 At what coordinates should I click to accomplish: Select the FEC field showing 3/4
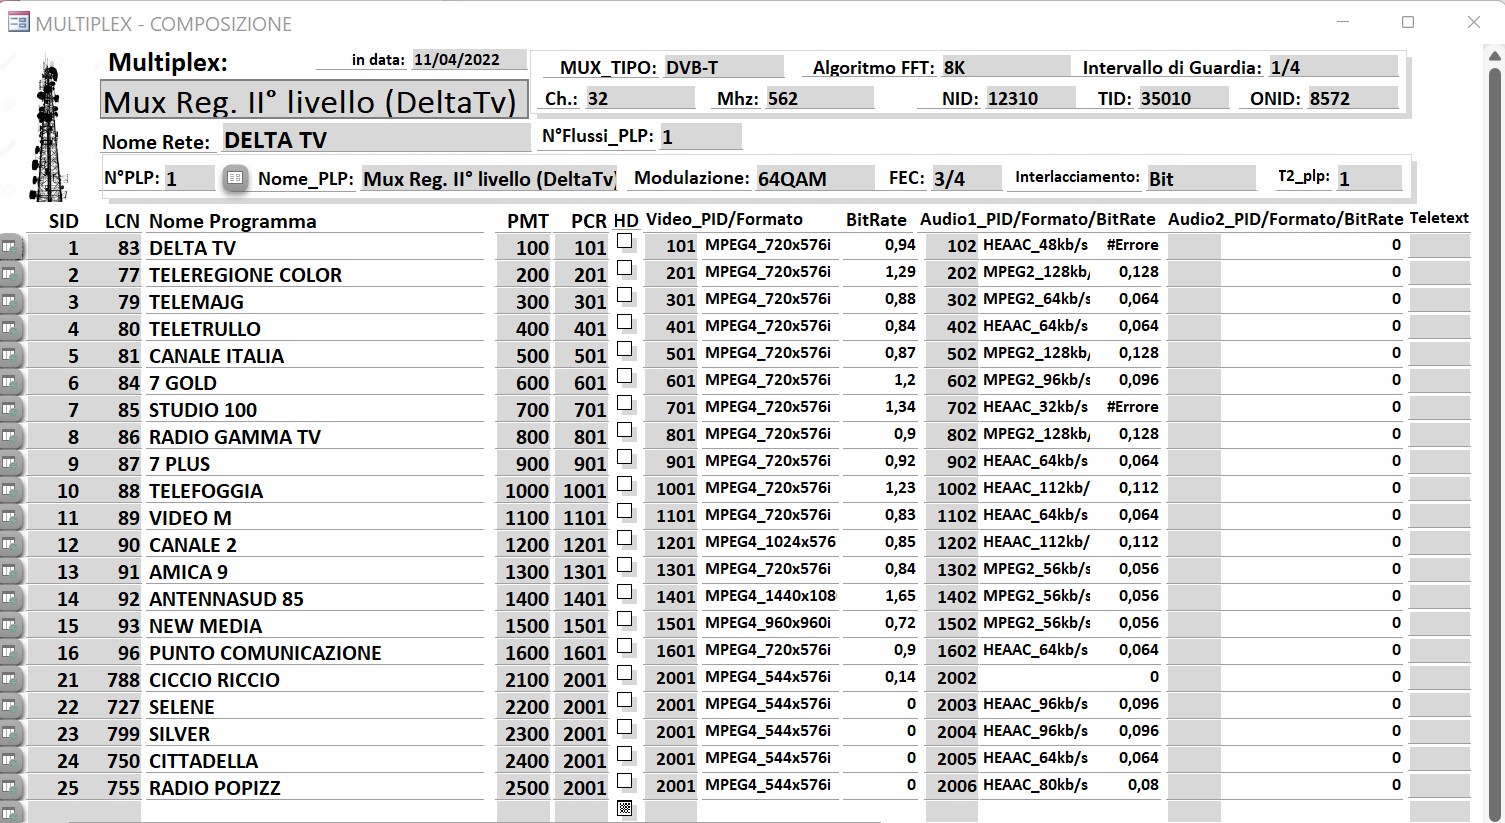[x=966, y=178]
